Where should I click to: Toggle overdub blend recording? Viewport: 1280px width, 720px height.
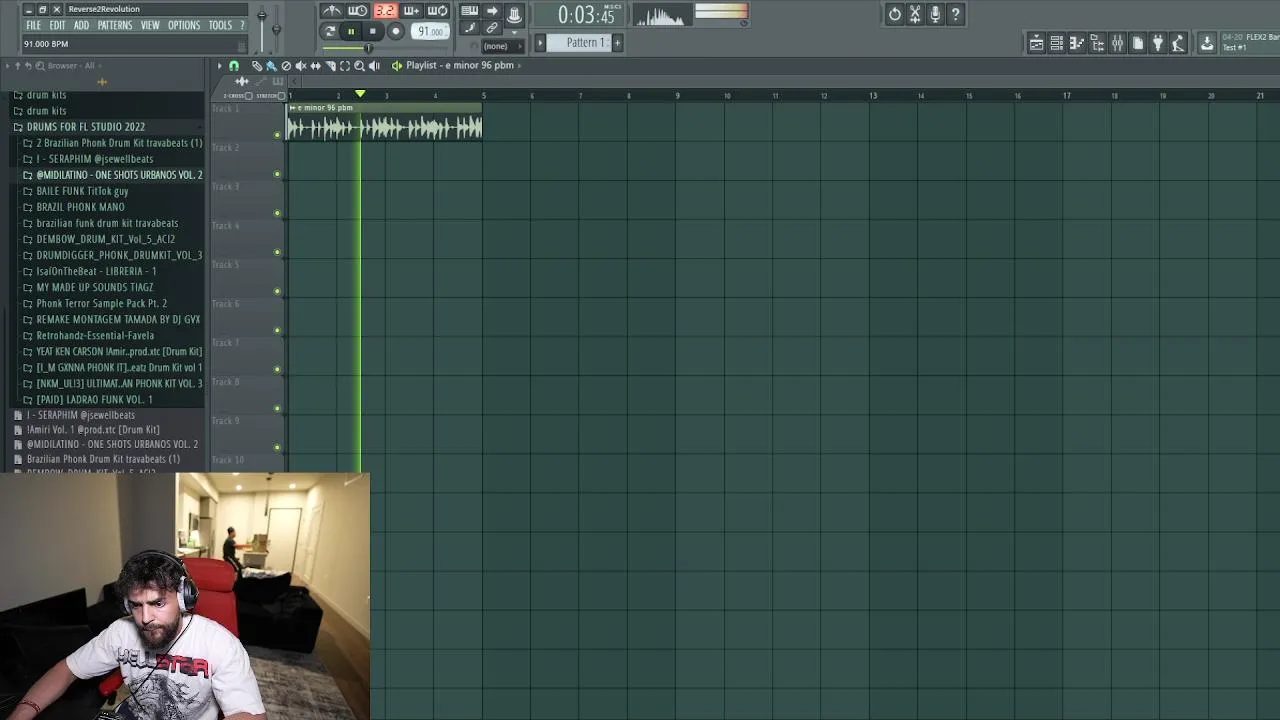click(x=411, y=12)
